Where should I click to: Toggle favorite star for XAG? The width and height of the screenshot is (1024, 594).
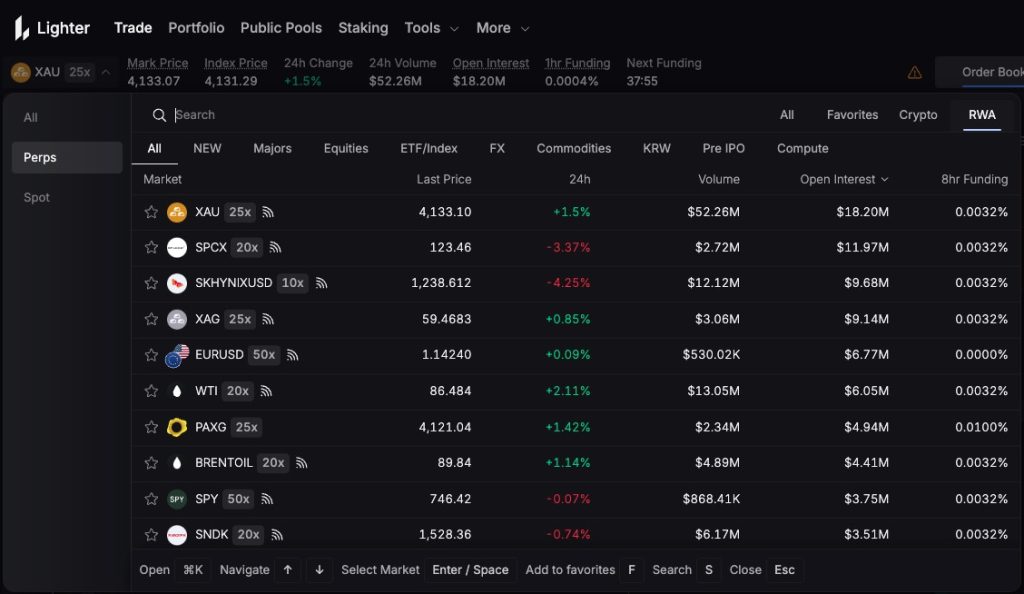tap(151, 319)
